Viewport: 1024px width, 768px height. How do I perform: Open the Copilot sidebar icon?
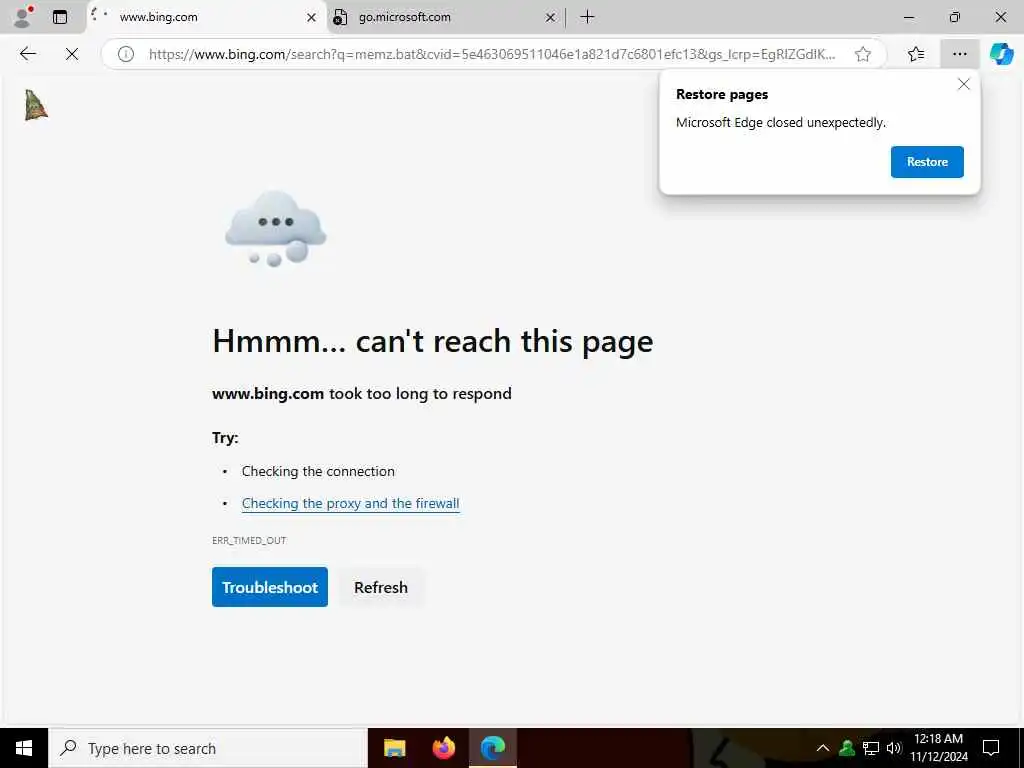pos(1001,54)
